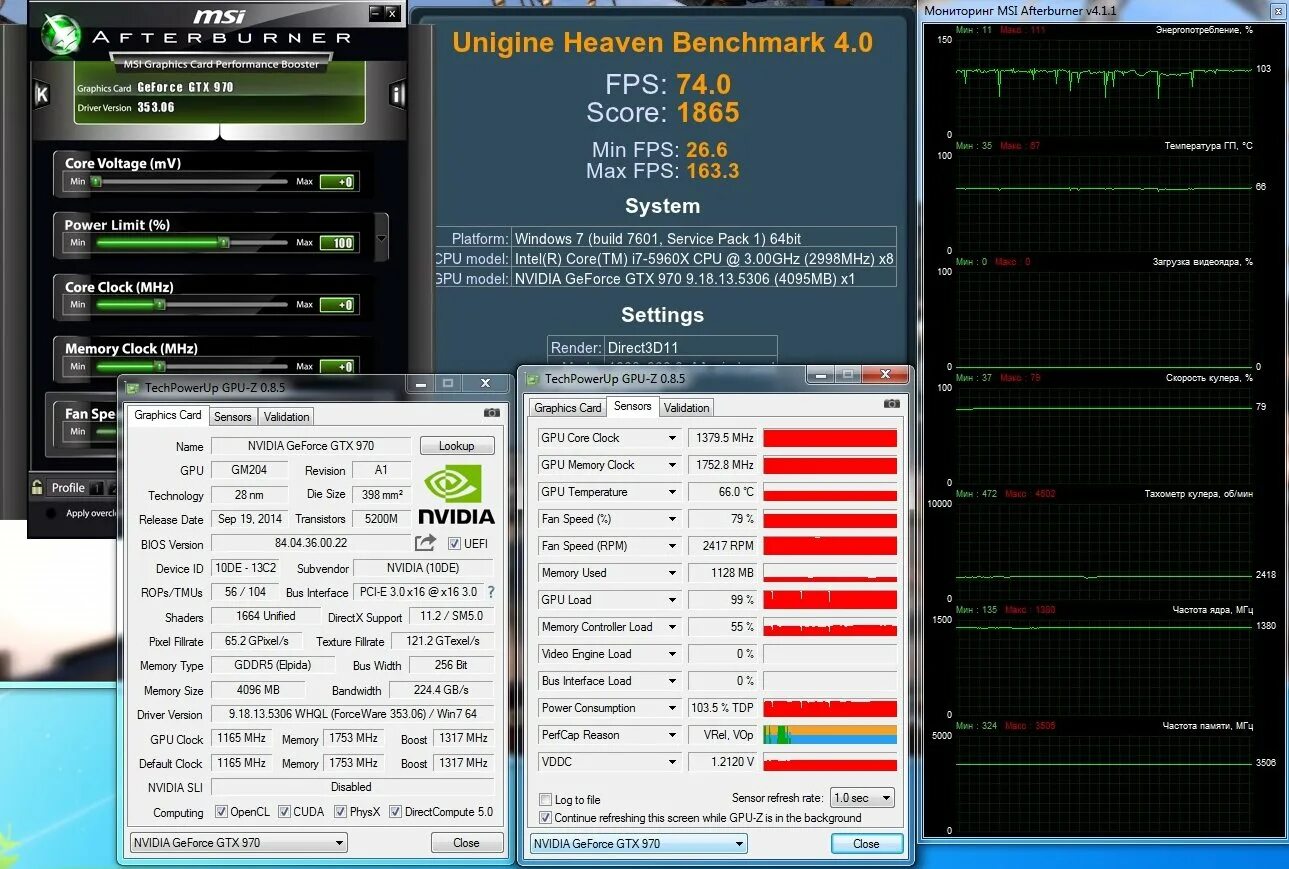Click the NVIDIA logo in GPU-Z
The width and height of the screenshot is (1289, 869).
point(456,494)
